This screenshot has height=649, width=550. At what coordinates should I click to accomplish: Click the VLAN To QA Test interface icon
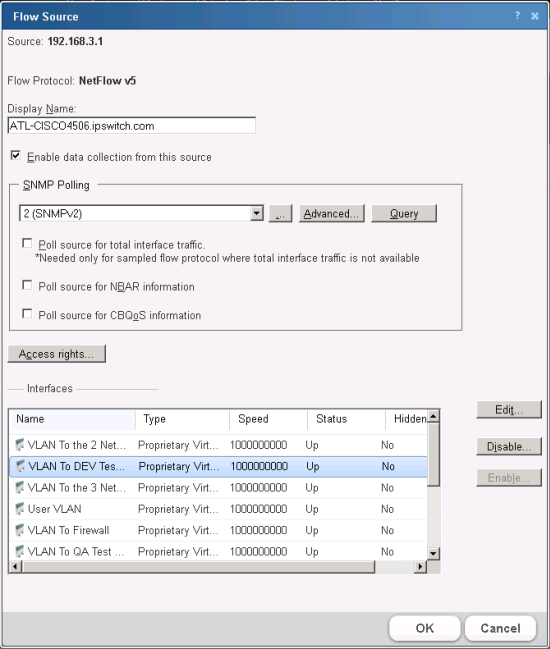19,551
